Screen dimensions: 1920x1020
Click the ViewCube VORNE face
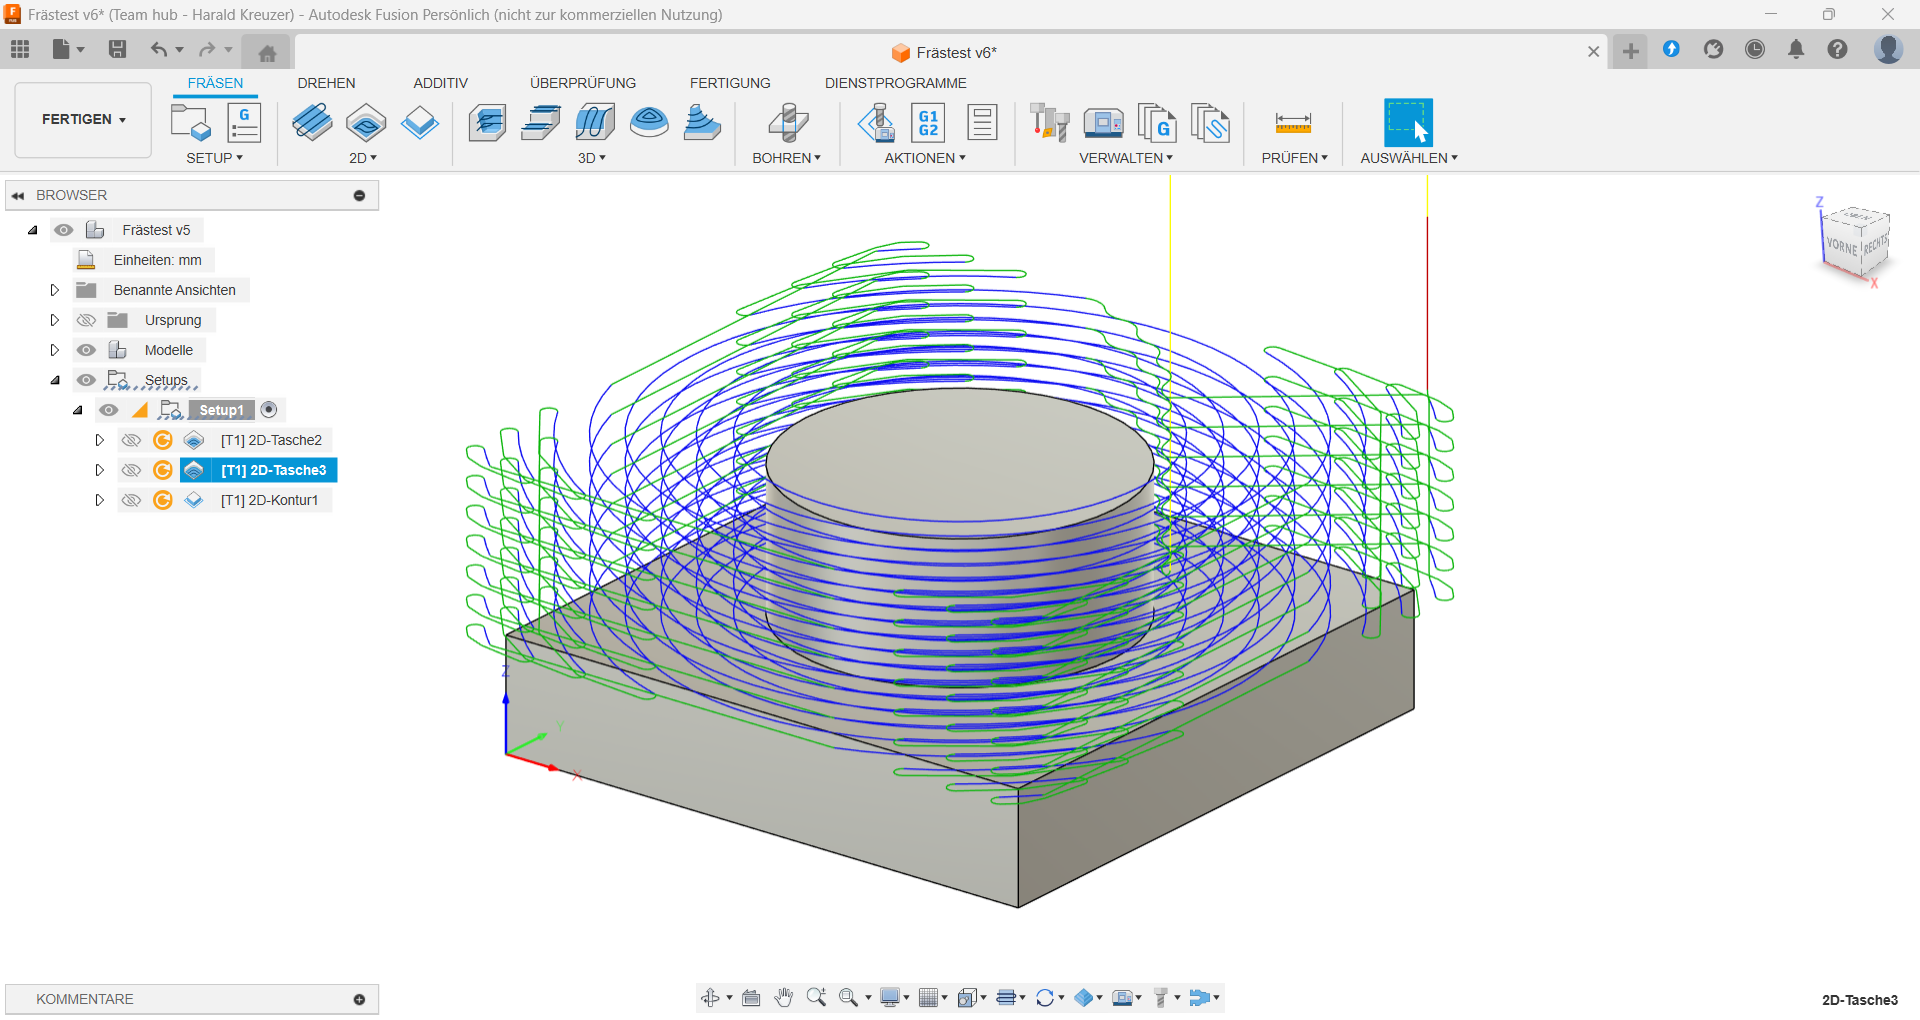[x=1841, y=246]
